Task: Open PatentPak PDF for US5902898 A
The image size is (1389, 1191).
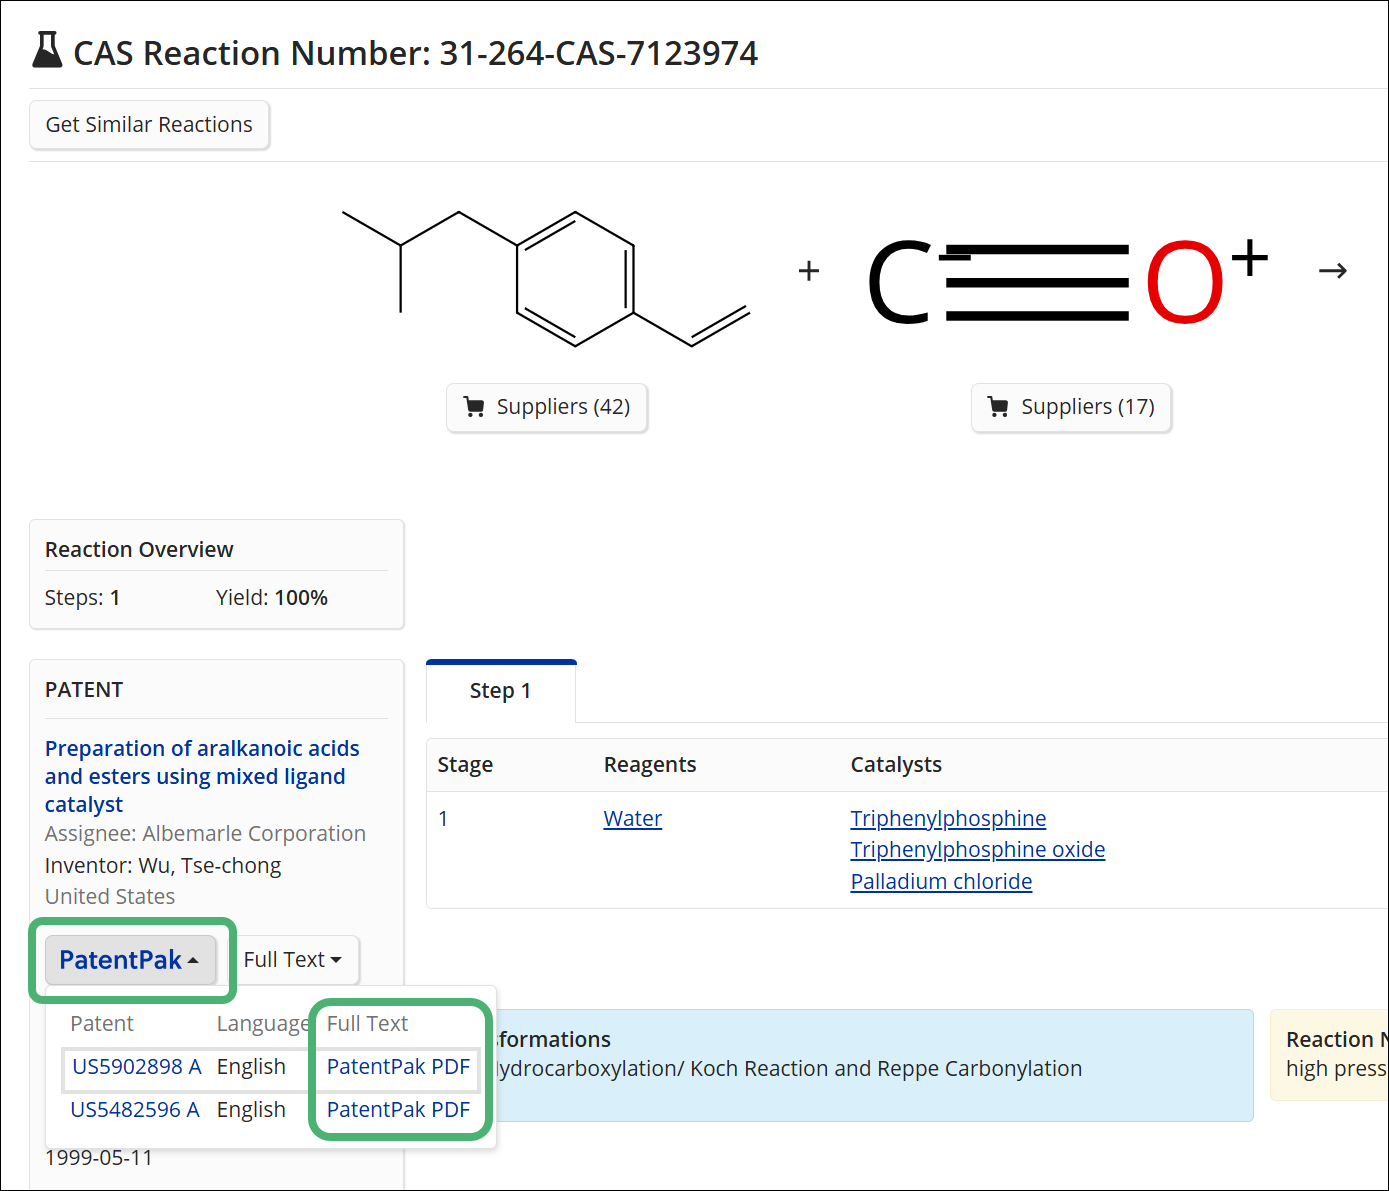Action: tap(398, 1067)
